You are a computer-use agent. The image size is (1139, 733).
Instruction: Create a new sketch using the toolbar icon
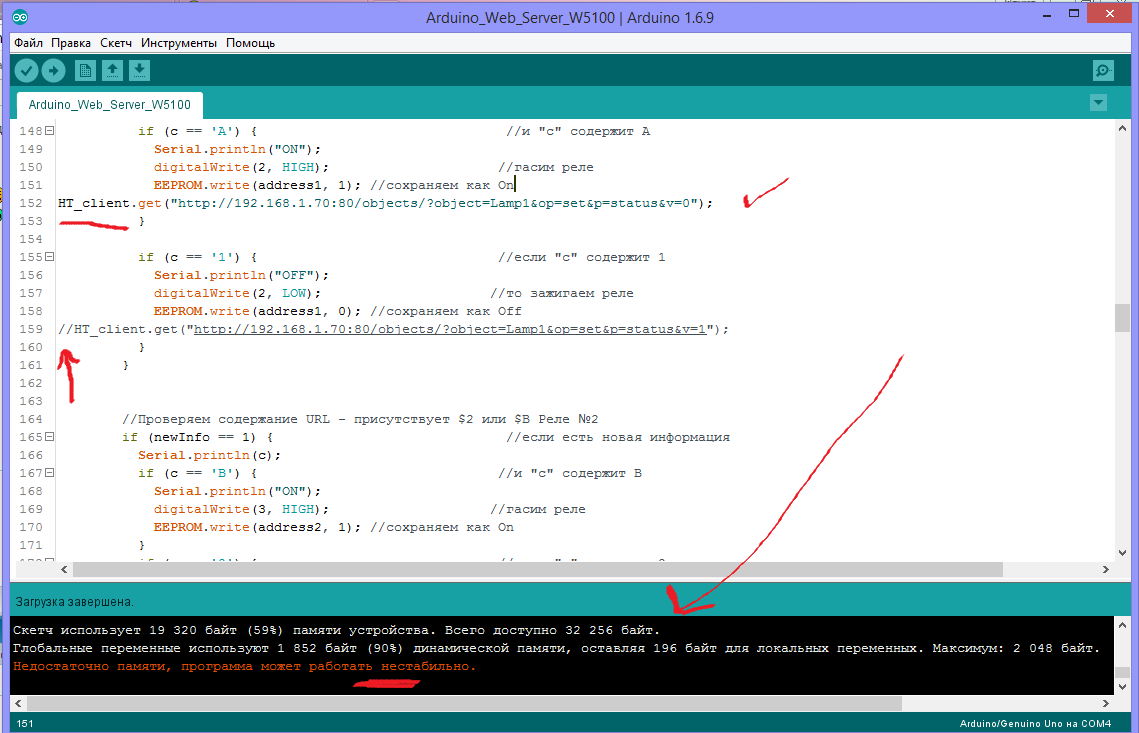(x=86, y=70)
